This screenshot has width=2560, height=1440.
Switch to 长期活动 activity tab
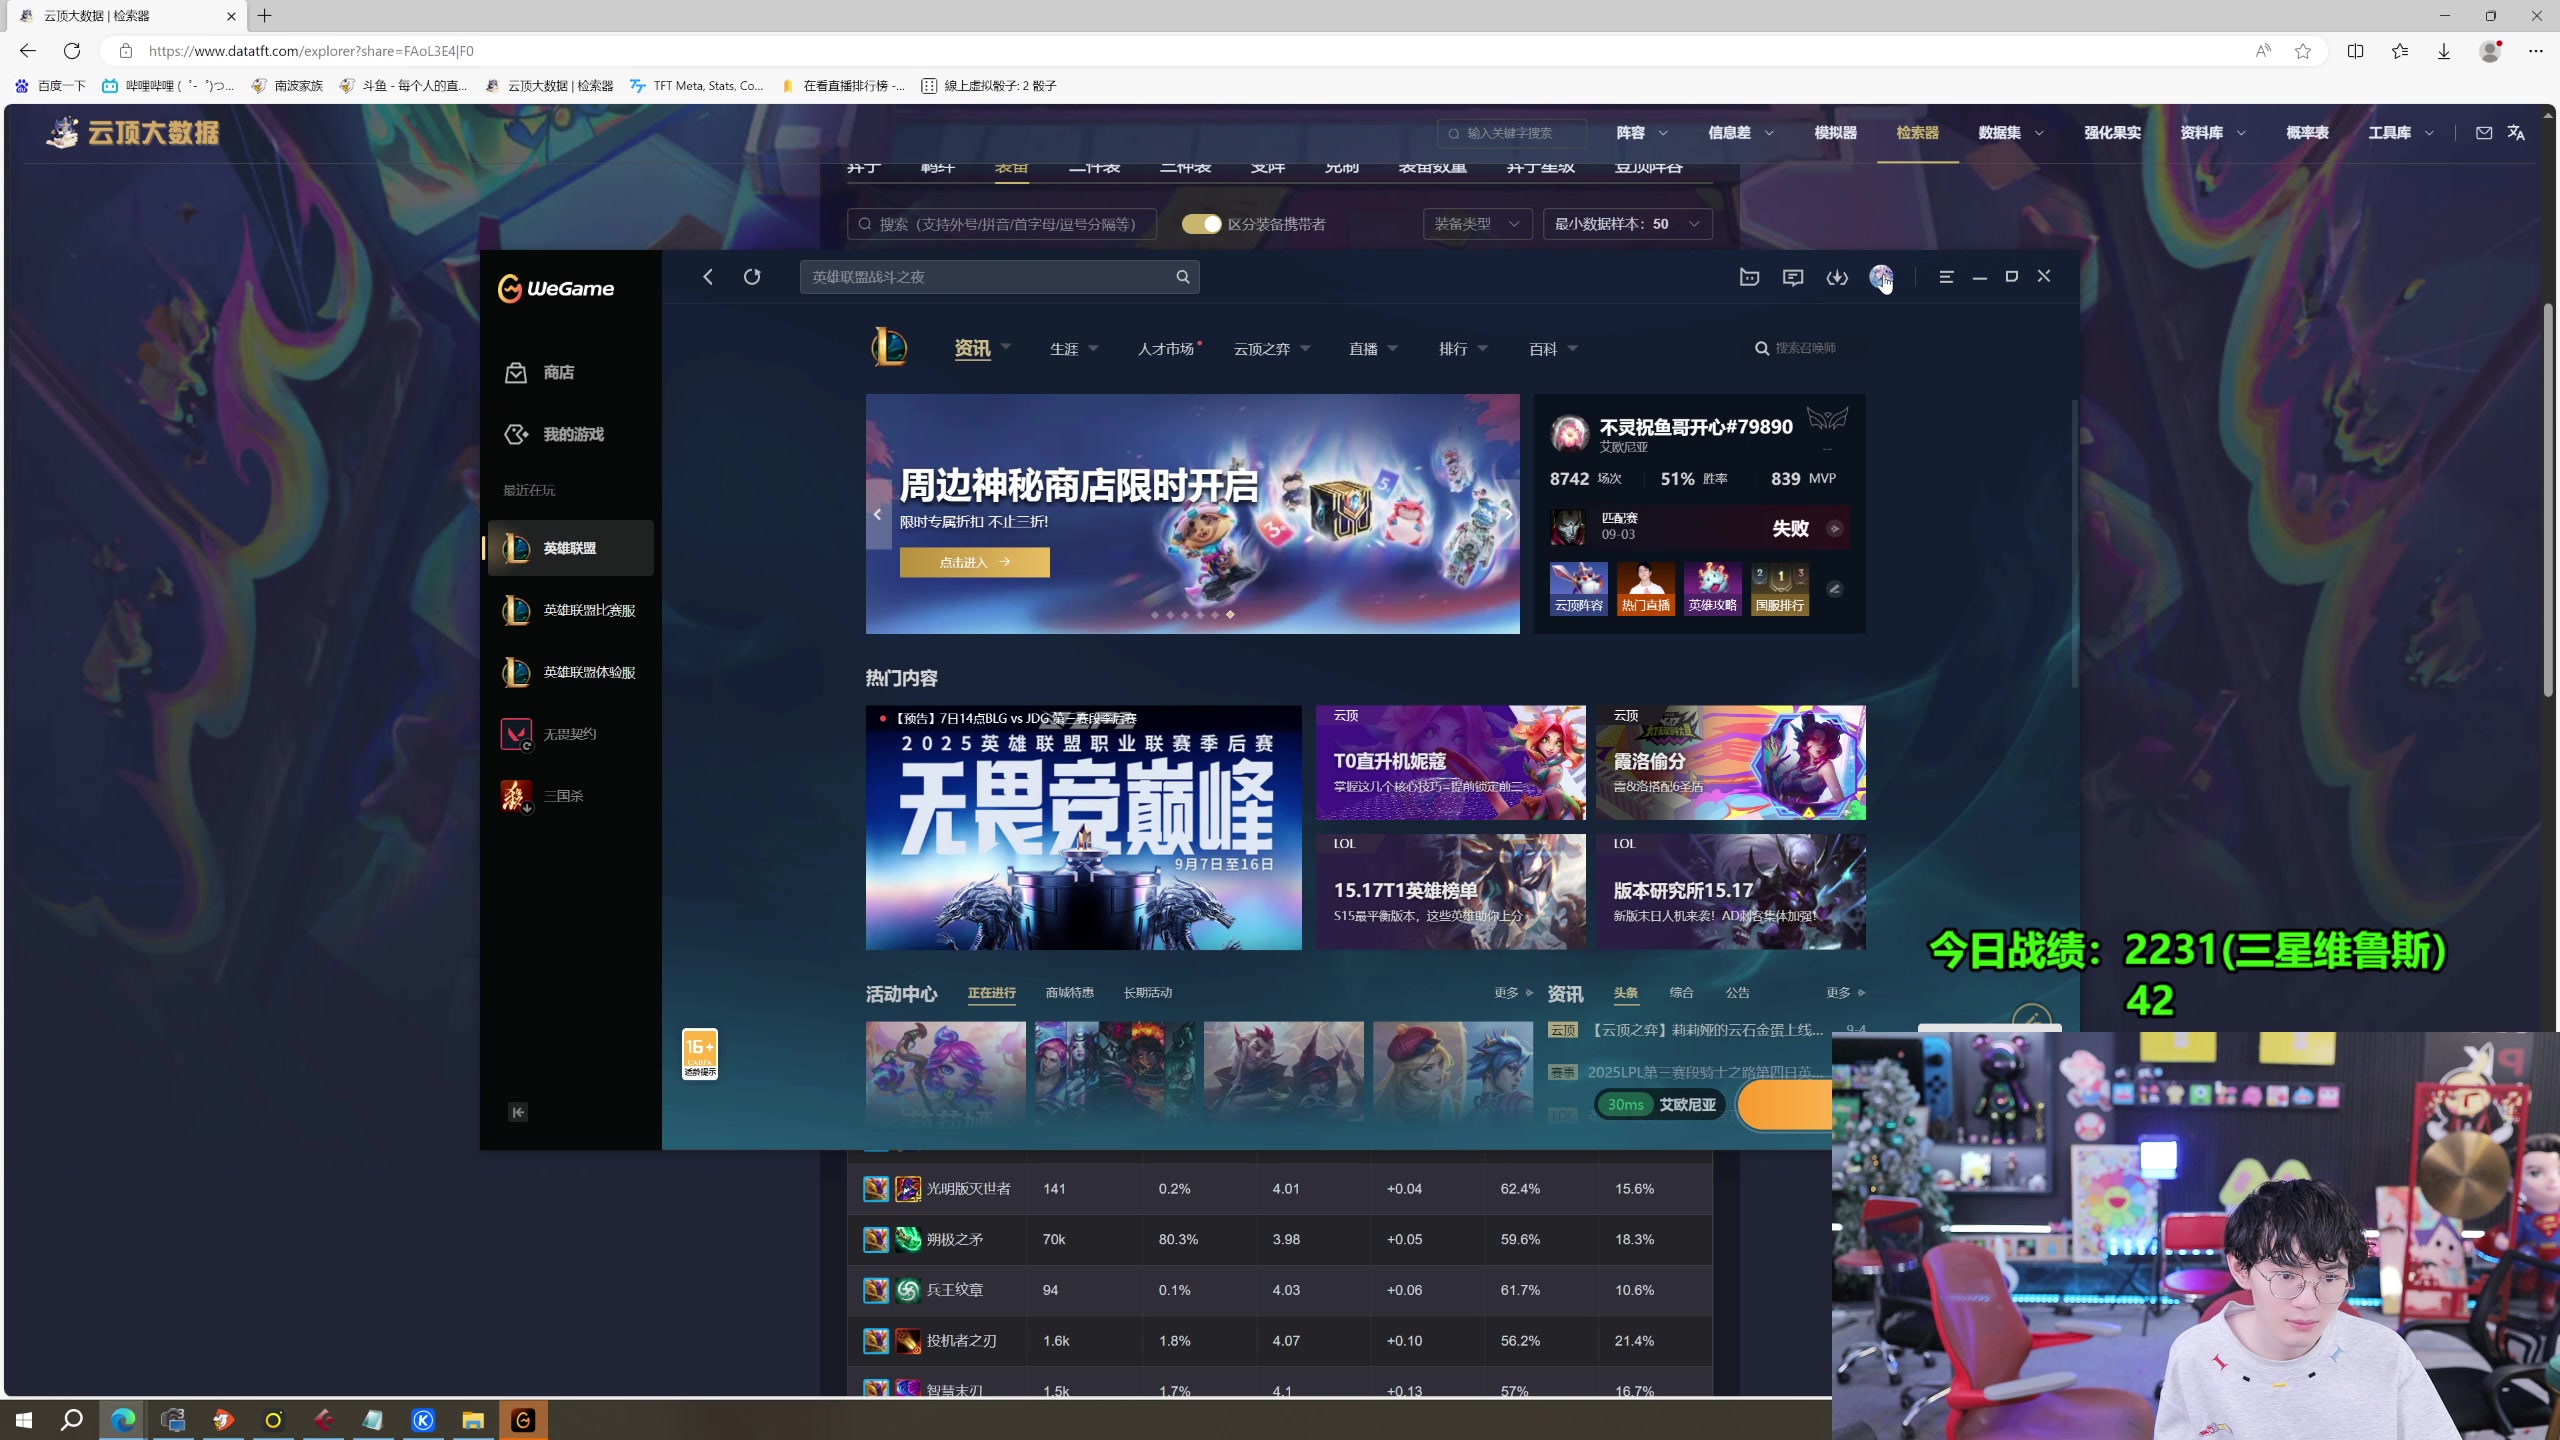point(1147,993)
